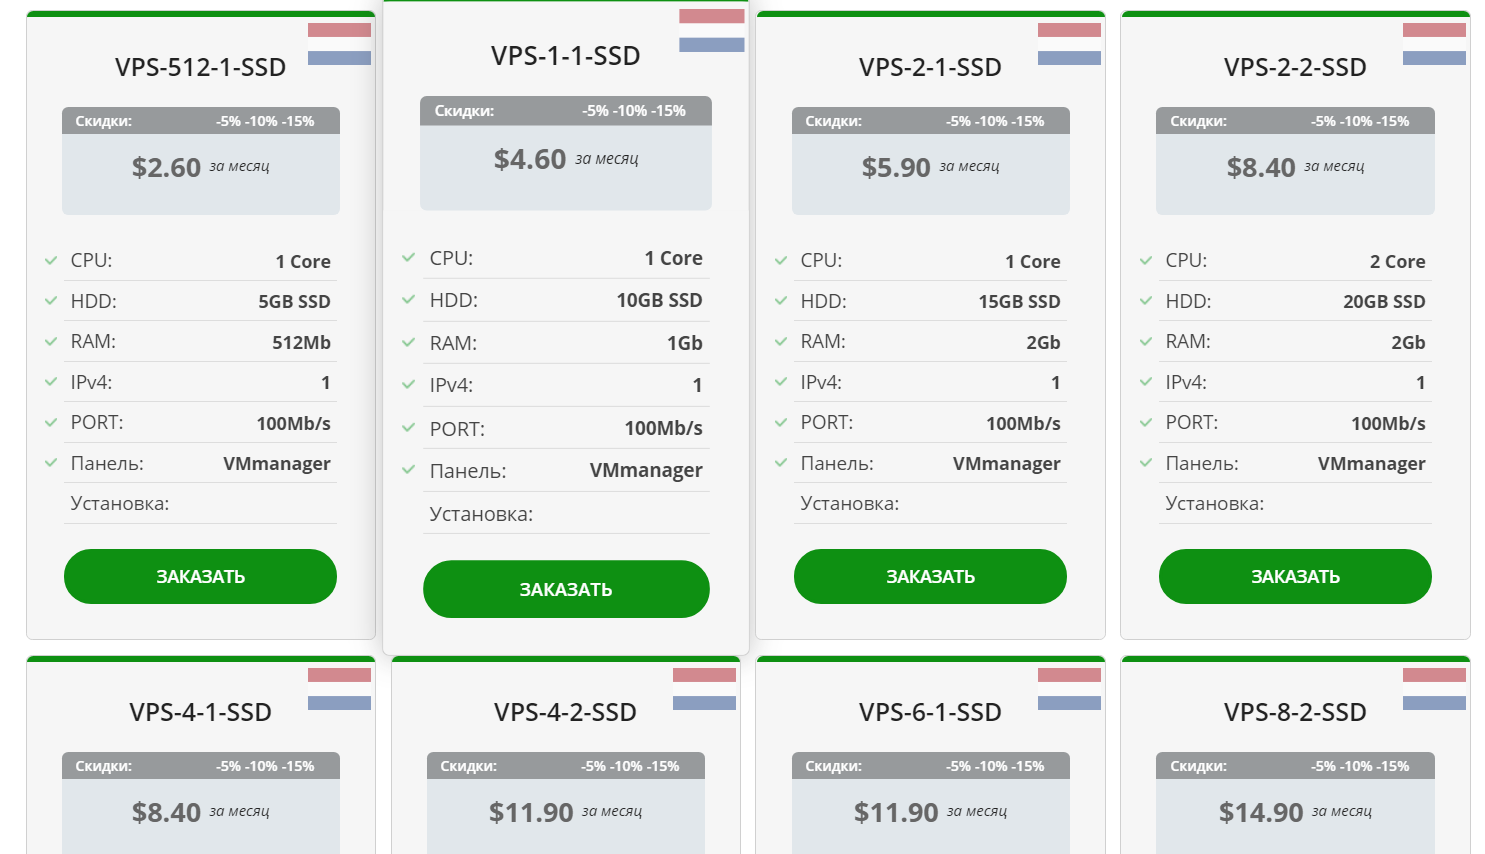Click the flag icon on VPS-4-1-SSD card
This screenshot has width=1485, height=854.
coord(339,689)
